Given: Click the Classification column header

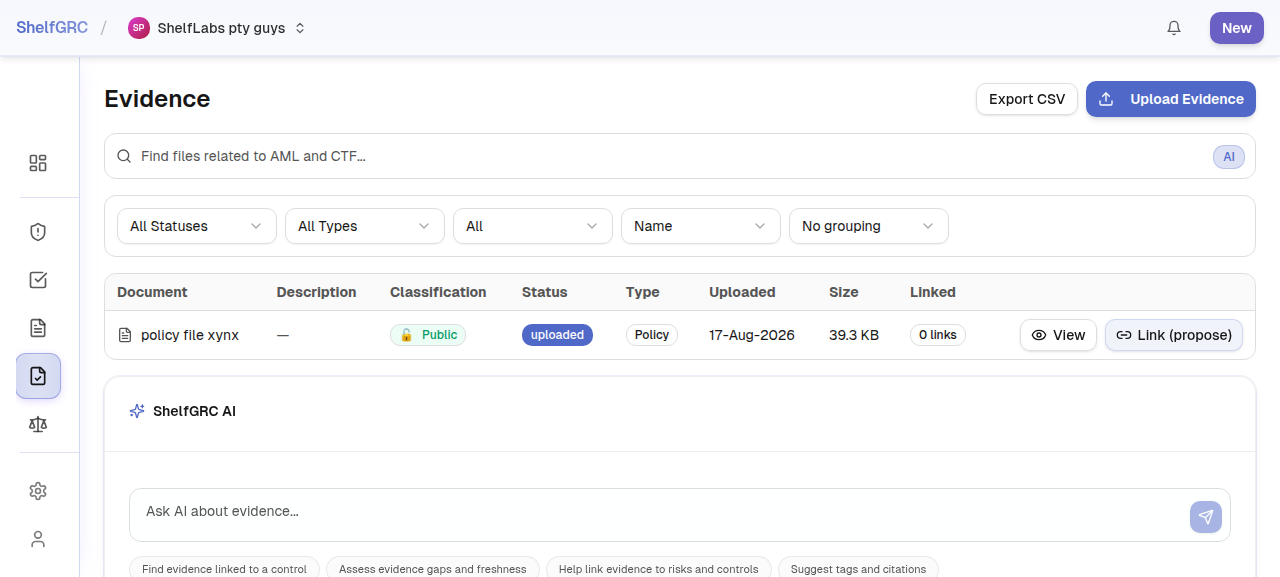Looking at the screenshot, I should [438, 292].
